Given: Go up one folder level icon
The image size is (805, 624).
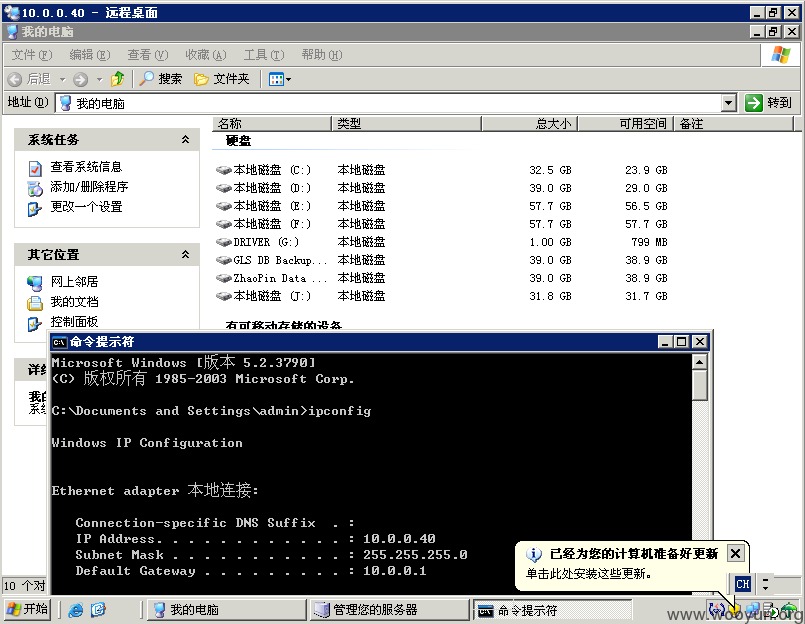Looking at the screenshot, I should [x=118, y=79].
